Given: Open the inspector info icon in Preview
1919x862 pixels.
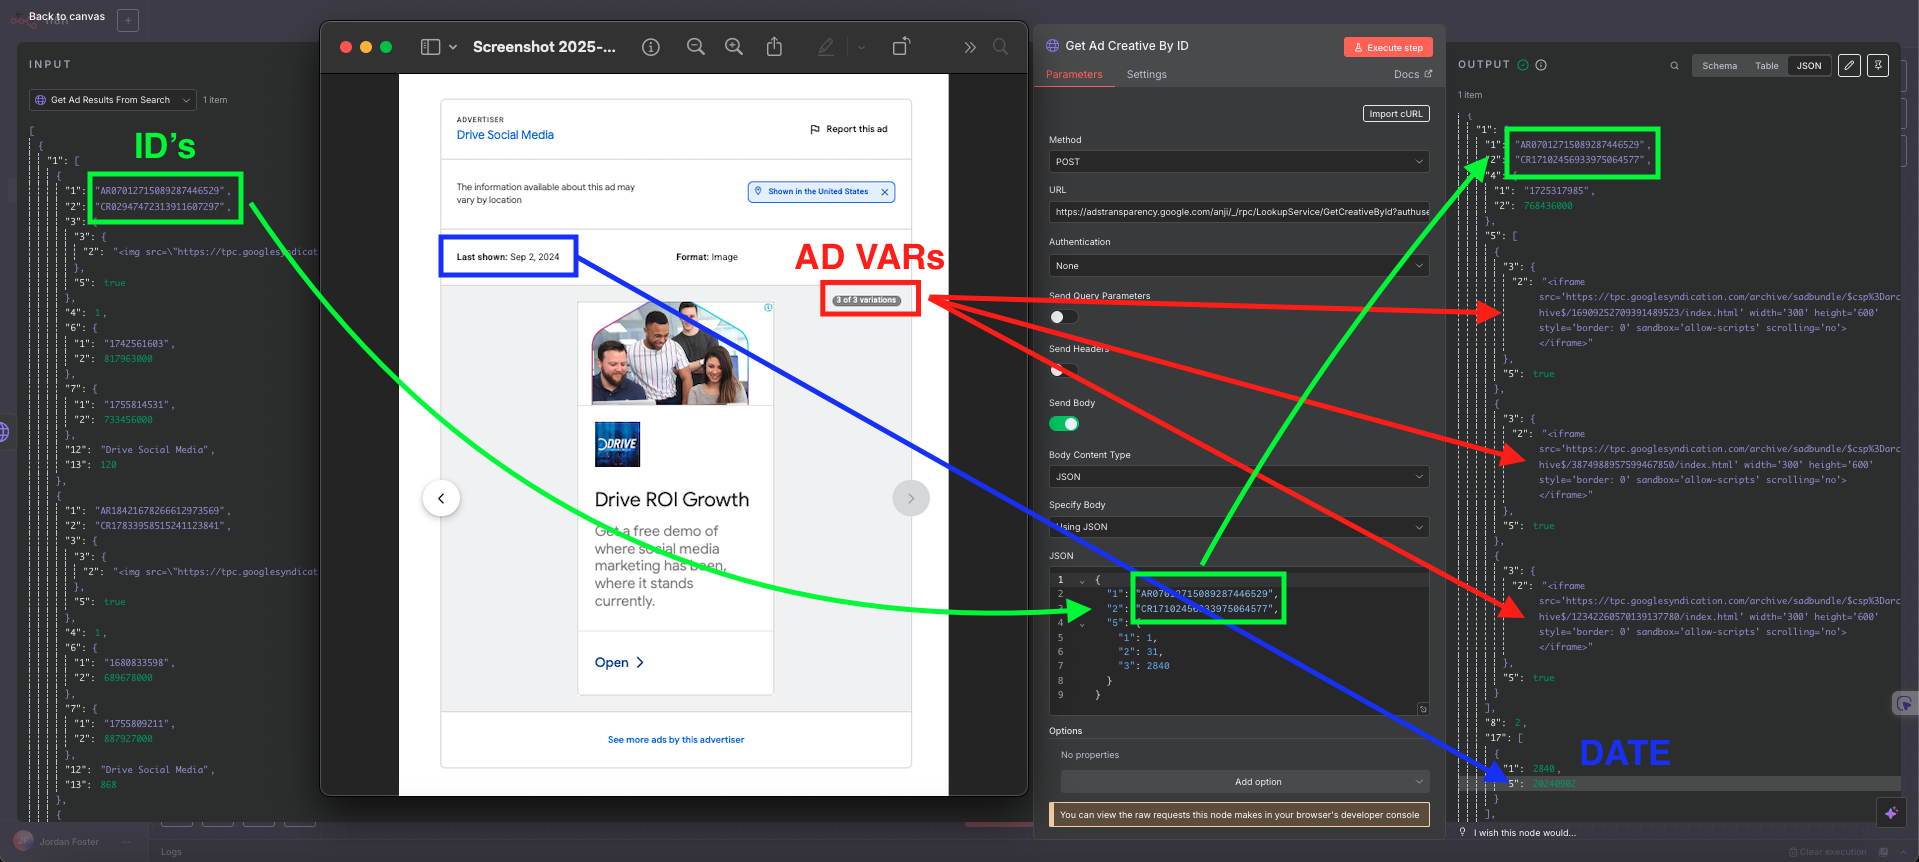Looking at the screenshot, I should click(651, 47).
